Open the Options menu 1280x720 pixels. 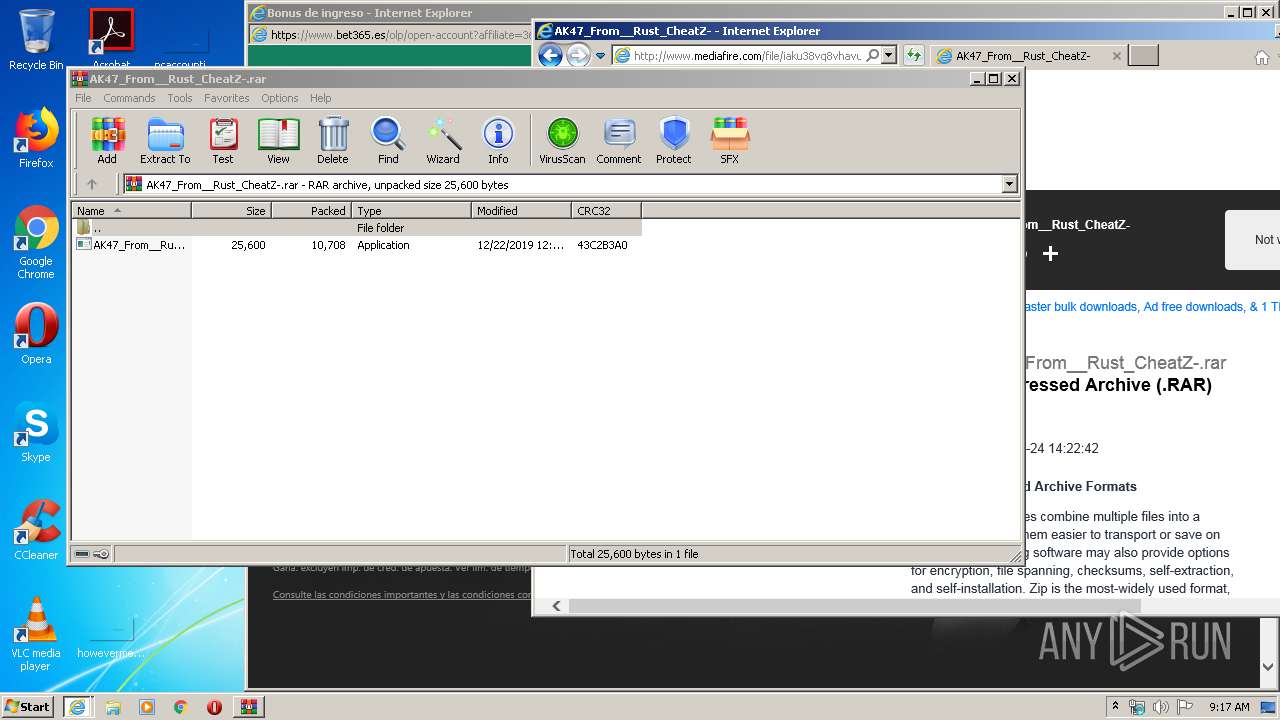(x=280, y=98)
